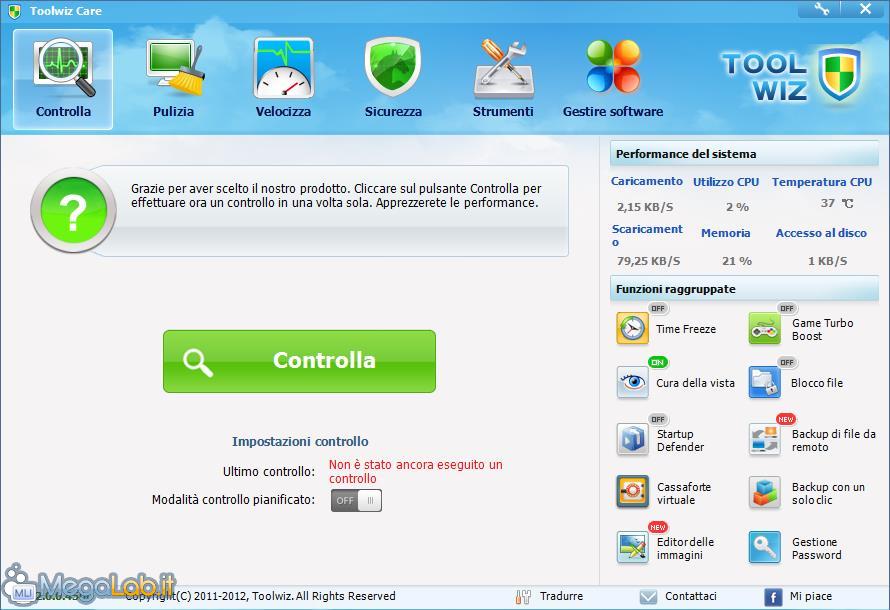Open Backup di file da remoto icon
This screenshot has height=610, width=890.
[x=765, y=439]
